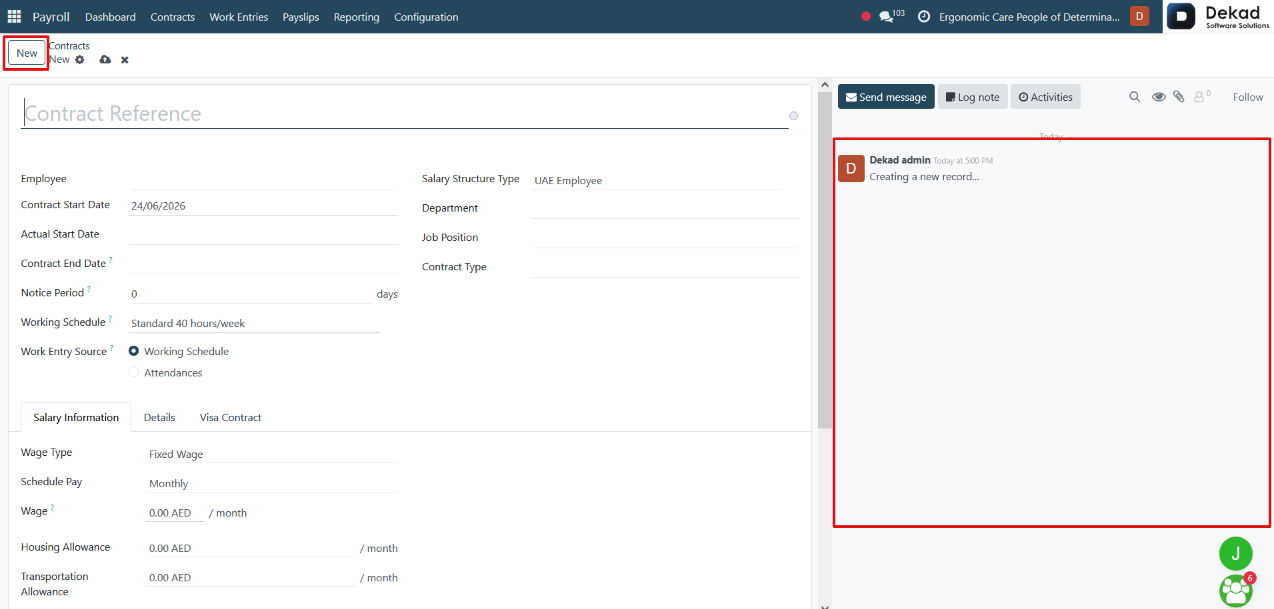Click the Housing Allowance amount field
Screen dimensions: 1274x609
[250, 548]
